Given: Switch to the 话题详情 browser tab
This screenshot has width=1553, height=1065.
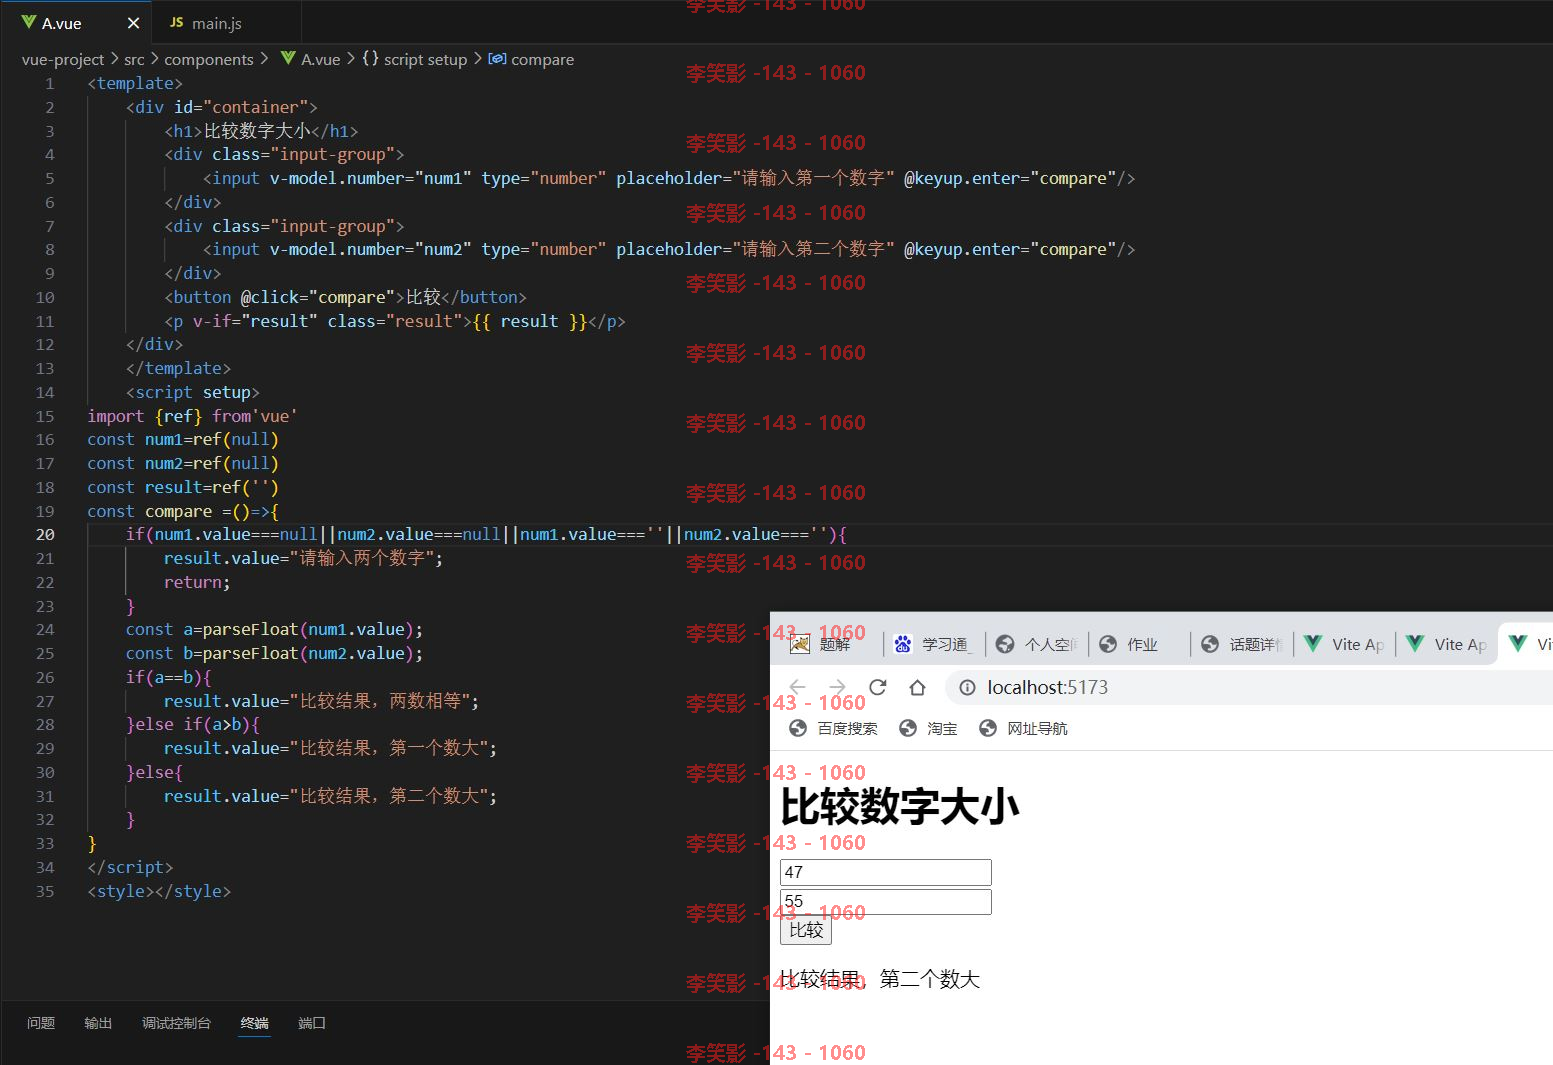Looking at the screenshot, I should [x=1242, y=644].
